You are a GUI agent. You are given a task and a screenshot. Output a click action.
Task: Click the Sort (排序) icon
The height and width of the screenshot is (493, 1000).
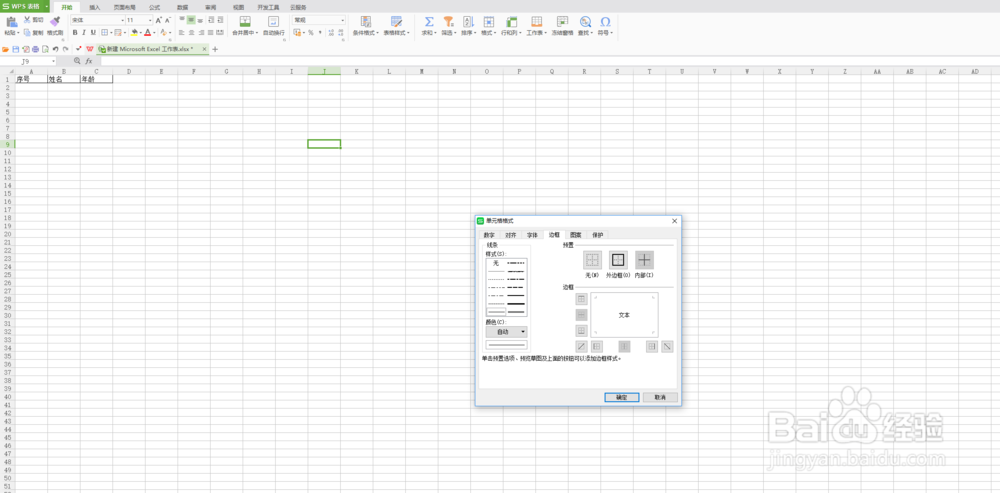(468, 21)
